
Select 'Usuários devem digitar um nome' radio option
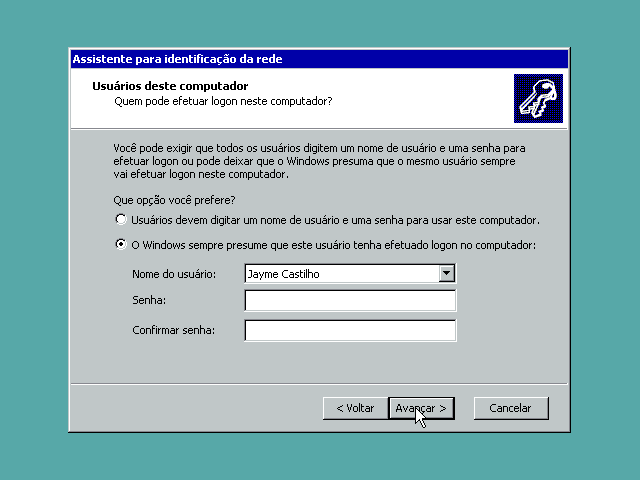point(121,219)
